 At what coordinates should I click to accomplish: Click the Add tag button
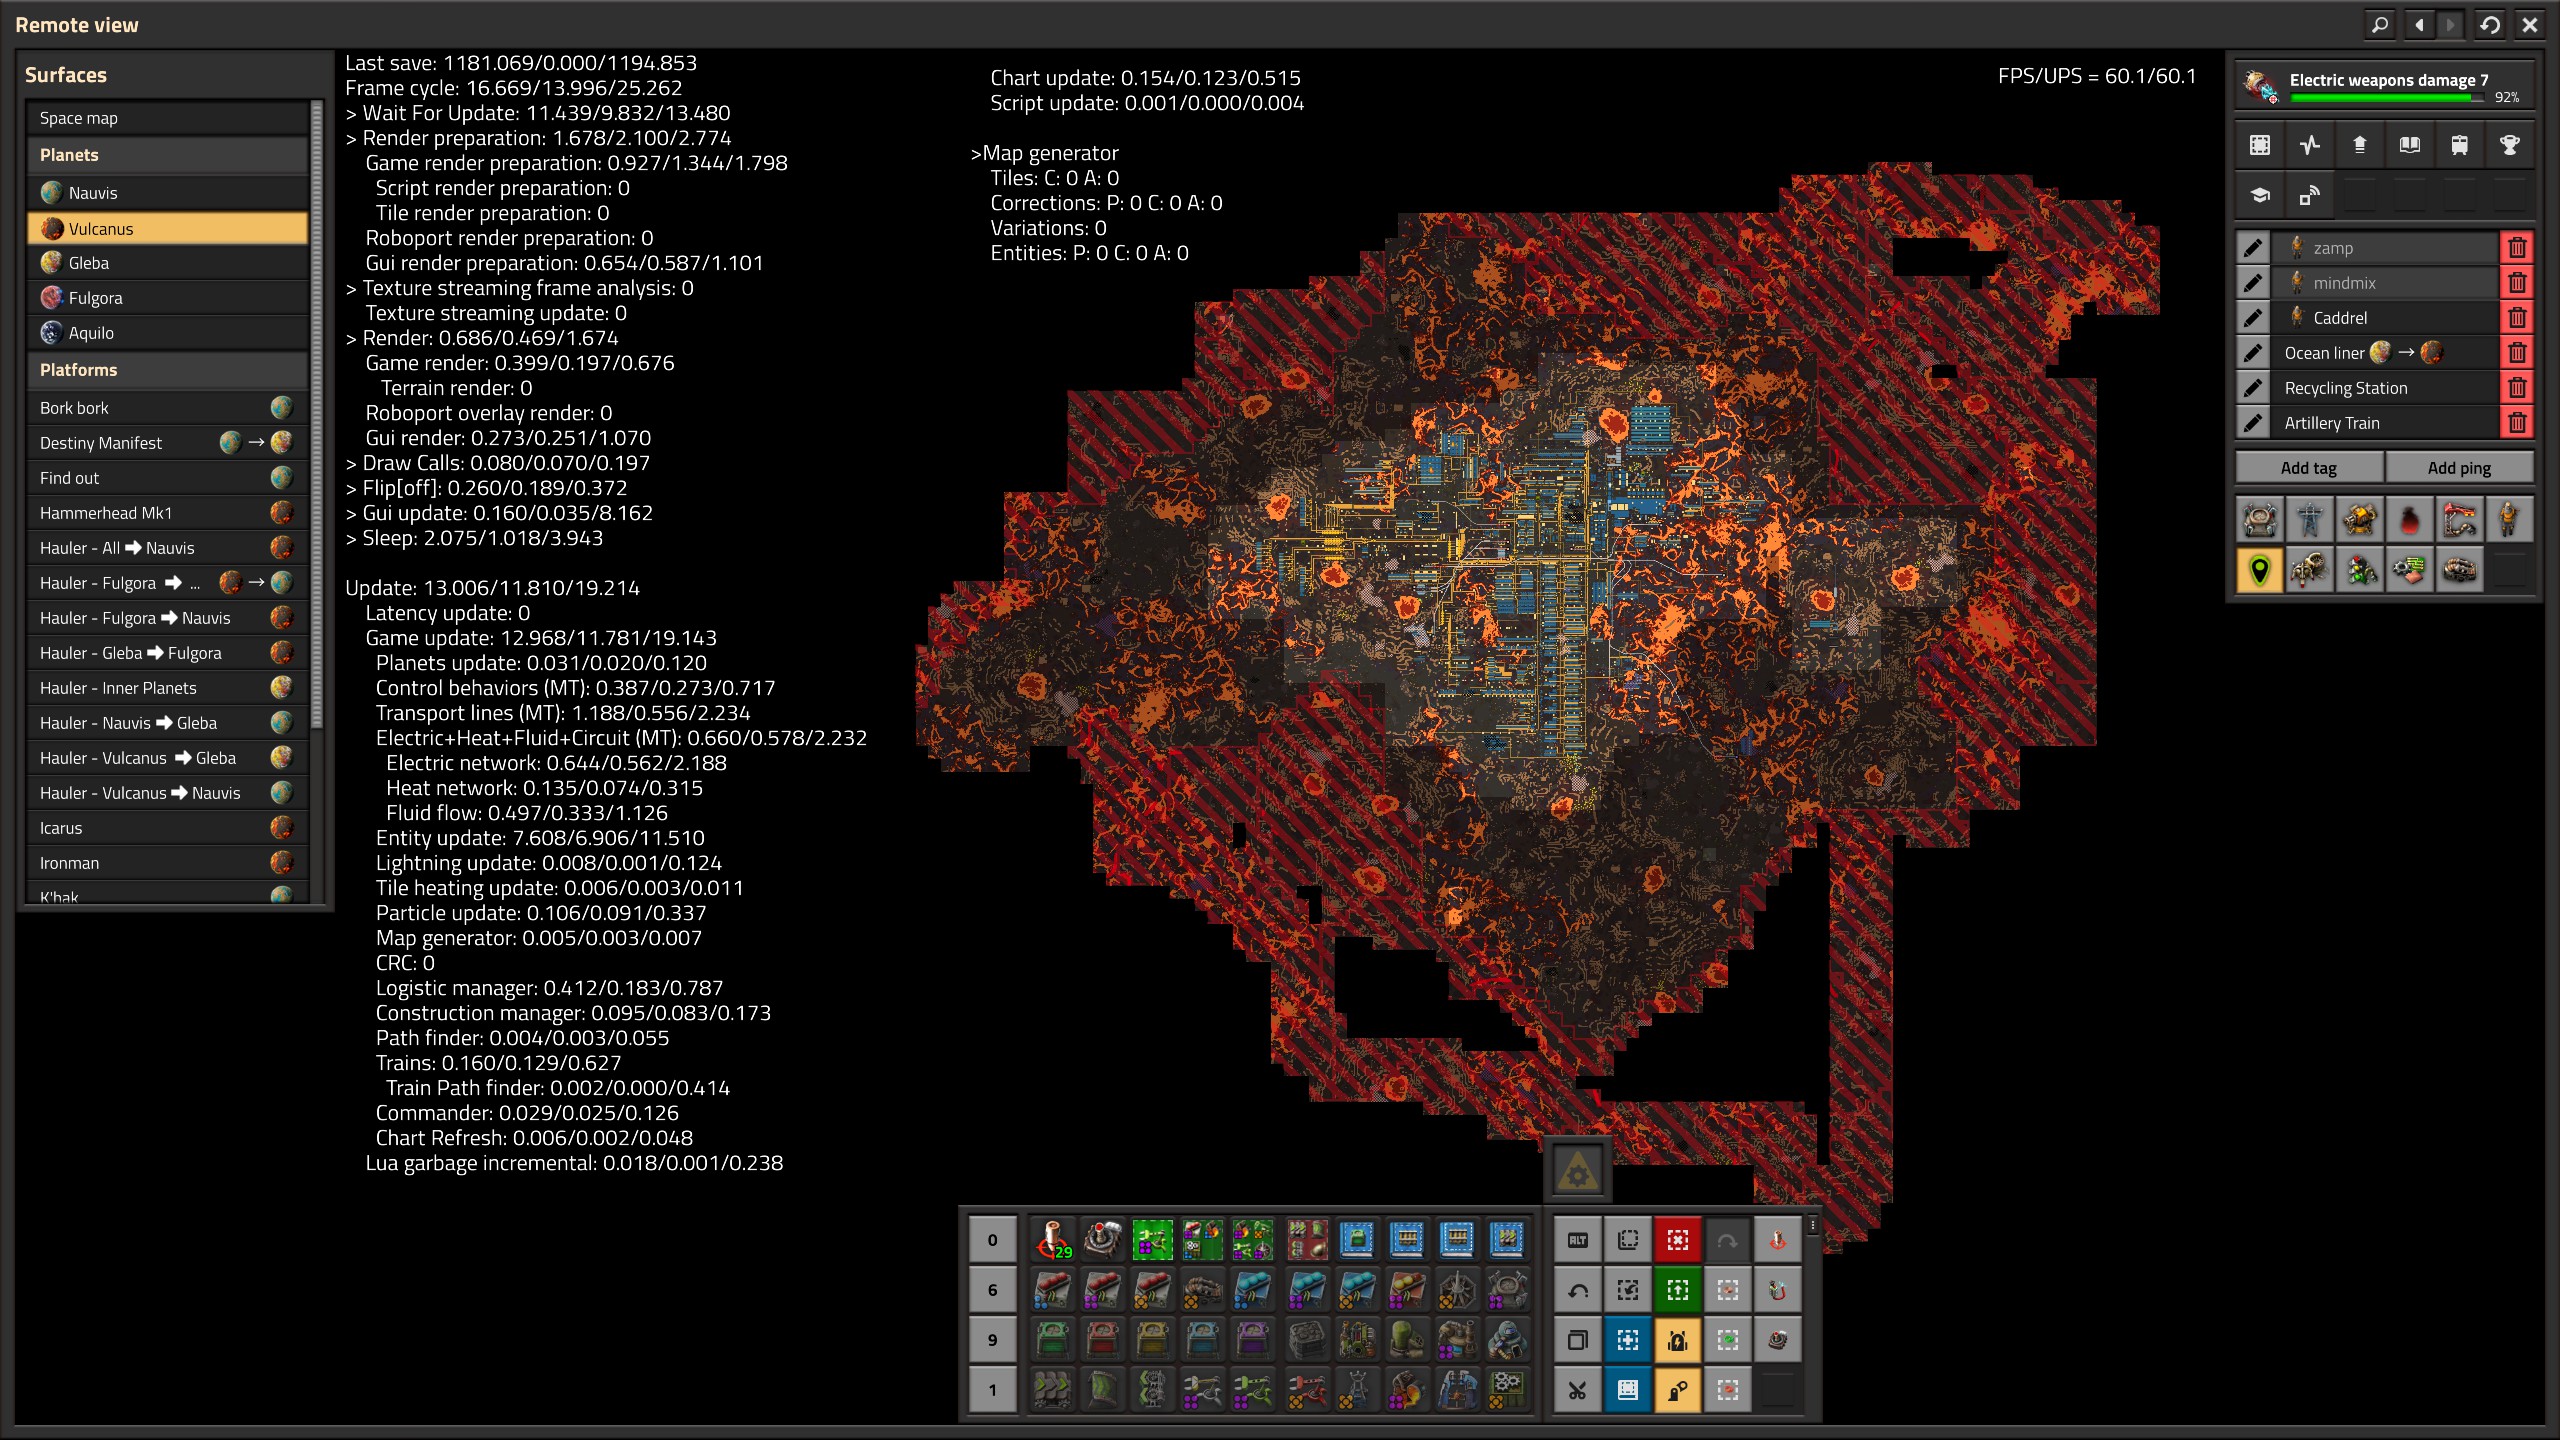point(2309,468)
